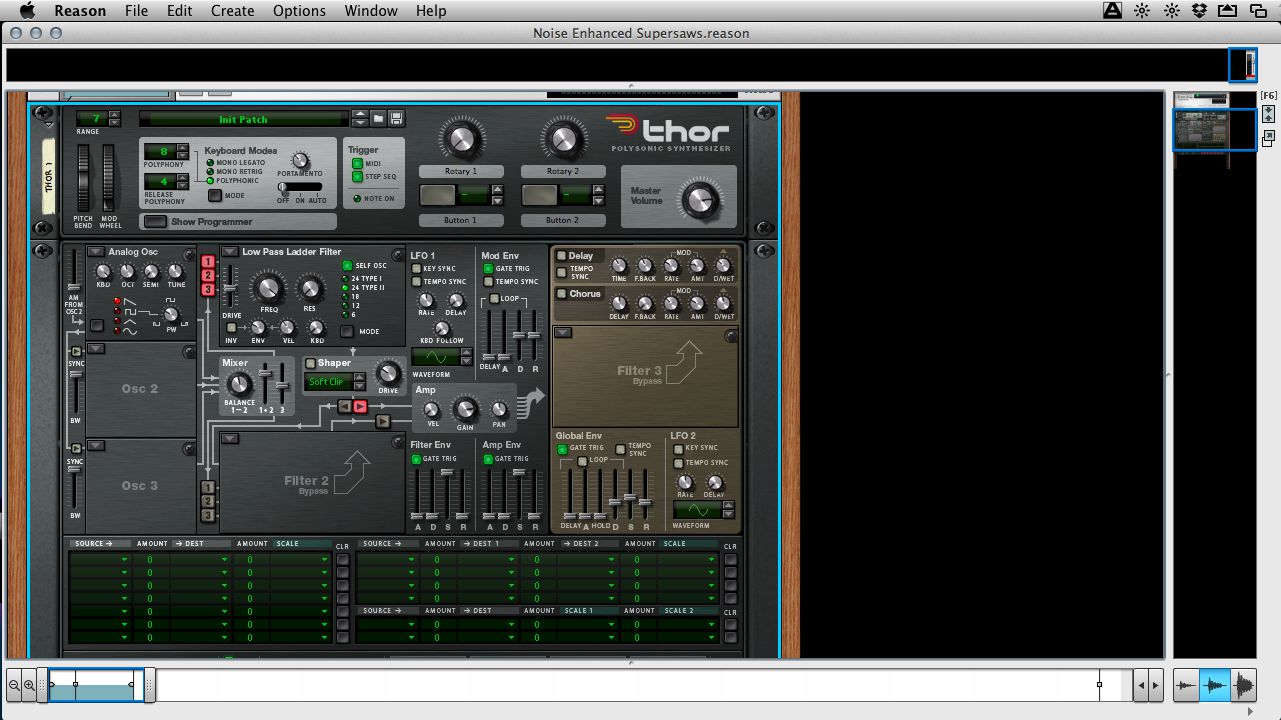This screenshot has width=1281, height=720.
Task: Click the Master Volume knob
Action: [x=699, y=201]
